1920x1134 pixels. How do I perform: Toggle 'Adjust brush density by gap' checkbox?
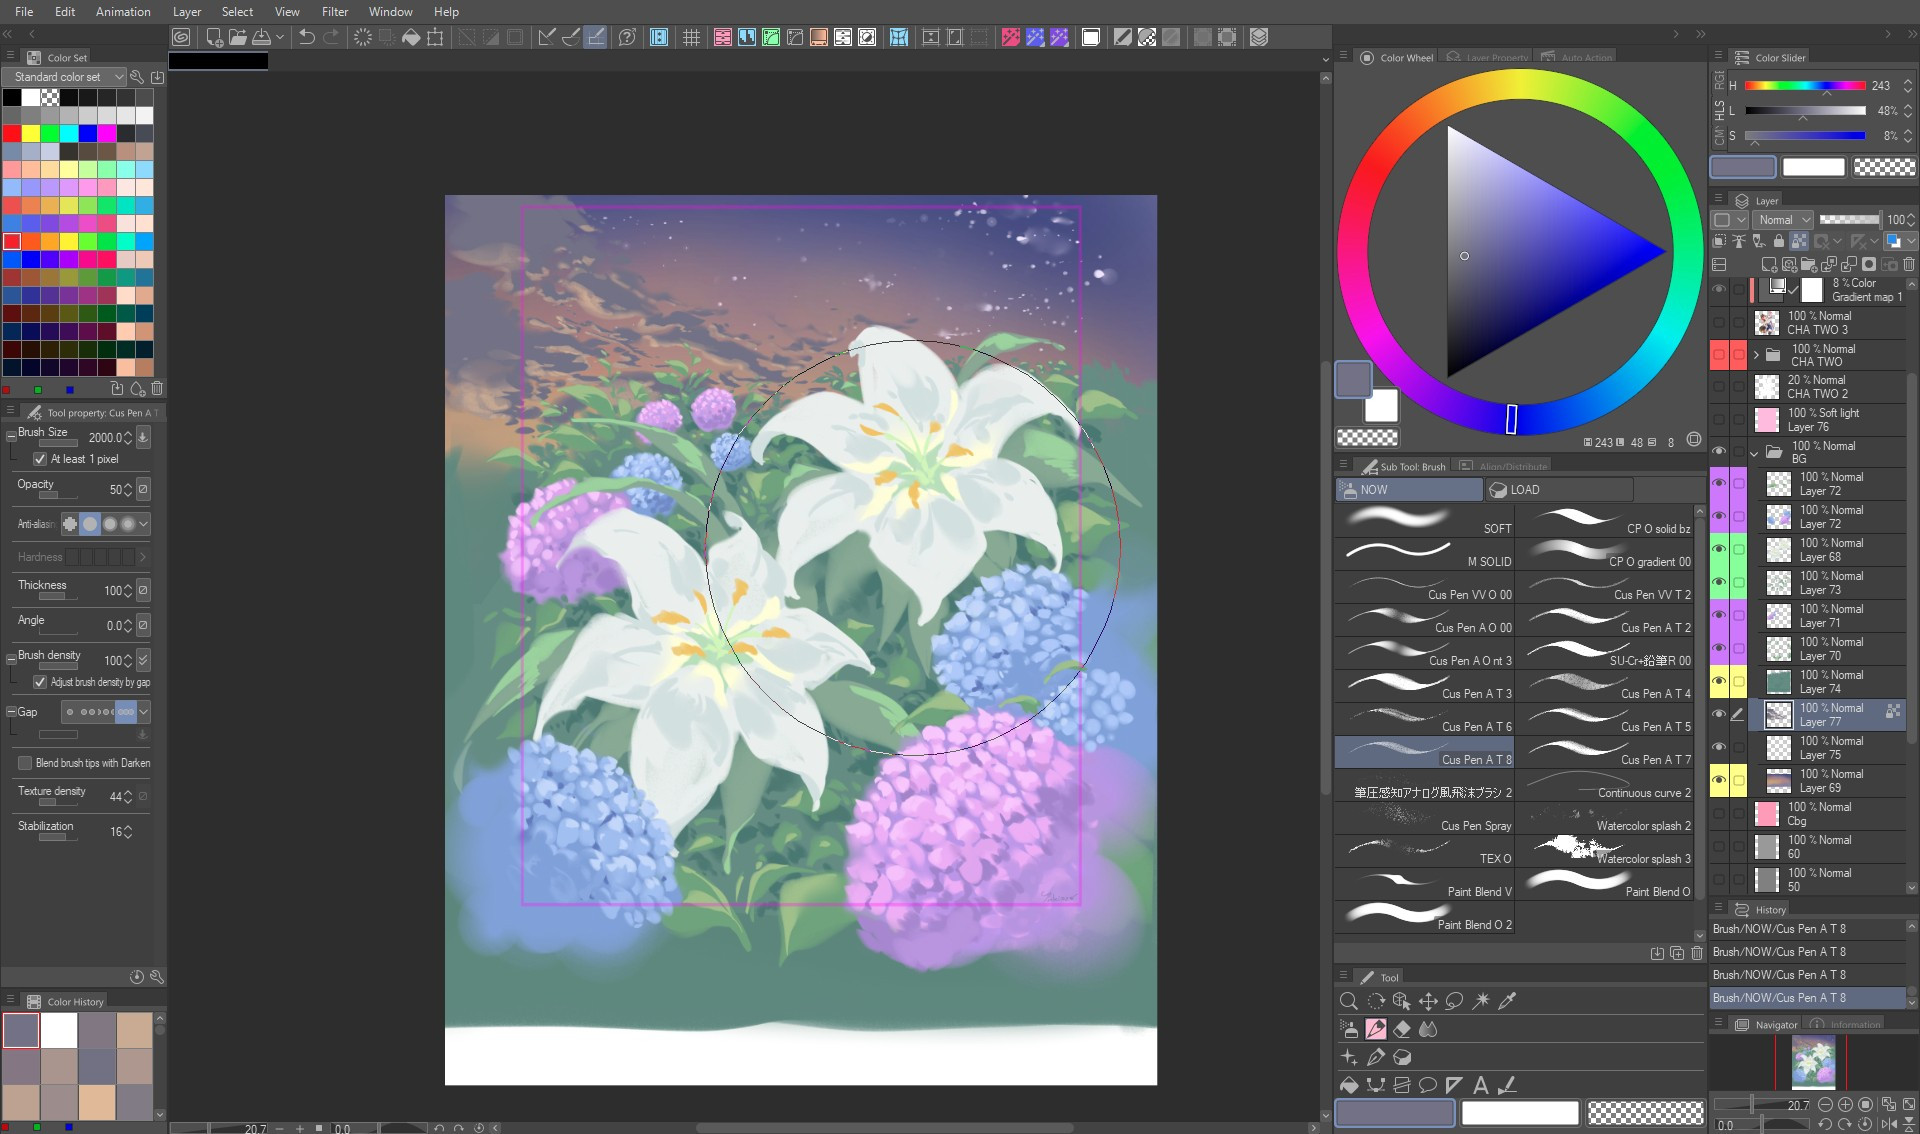40,682
